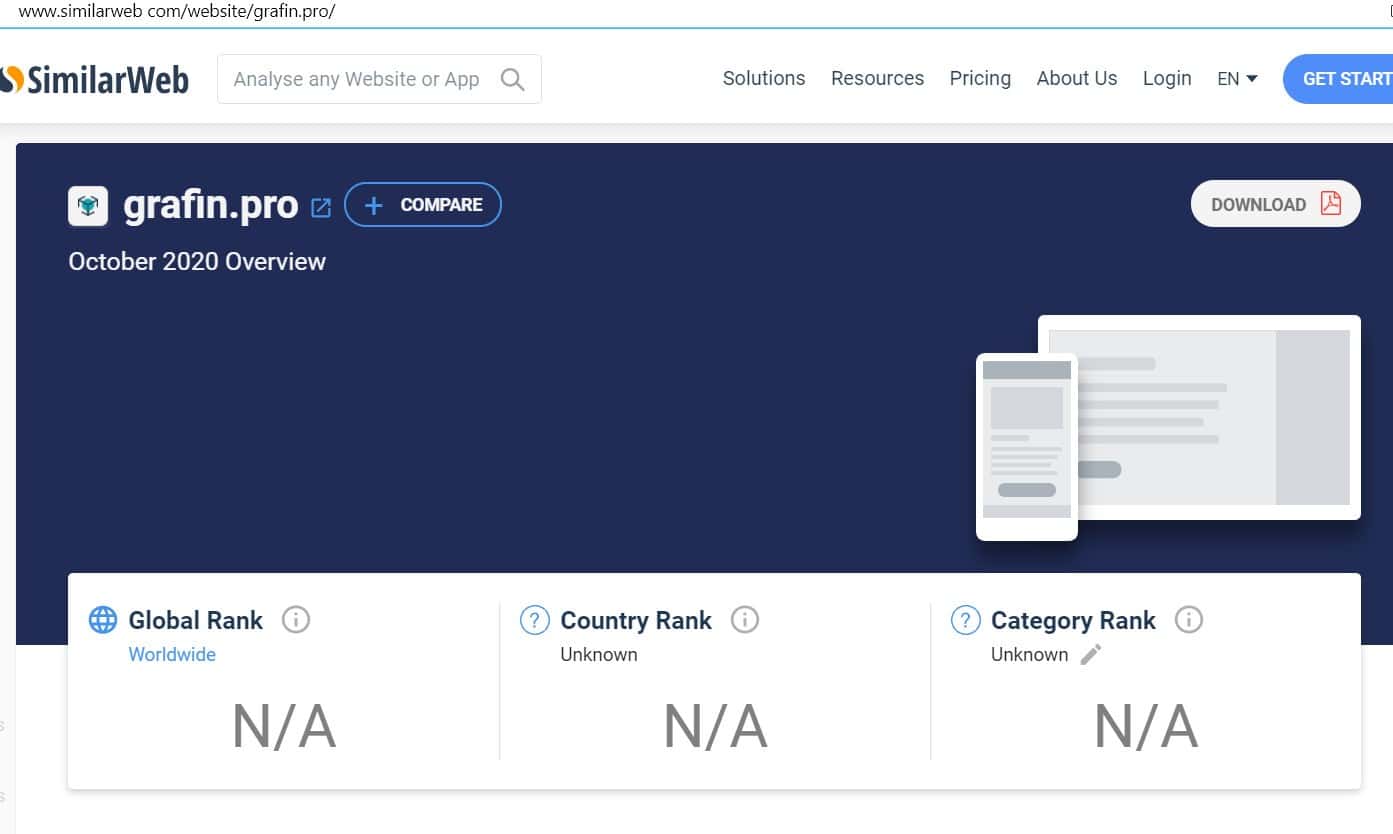This screenshot has width=1393, height=834.
Task: Click the grafin.pro site title
Action: 211,205
